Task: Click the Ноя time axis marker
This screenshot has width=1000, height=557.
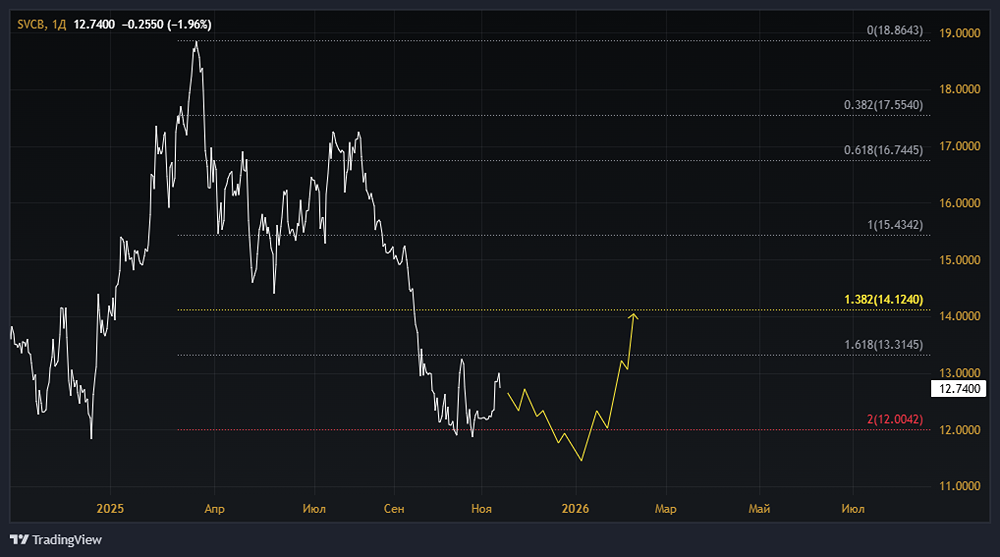Action: tap(482, 509)
